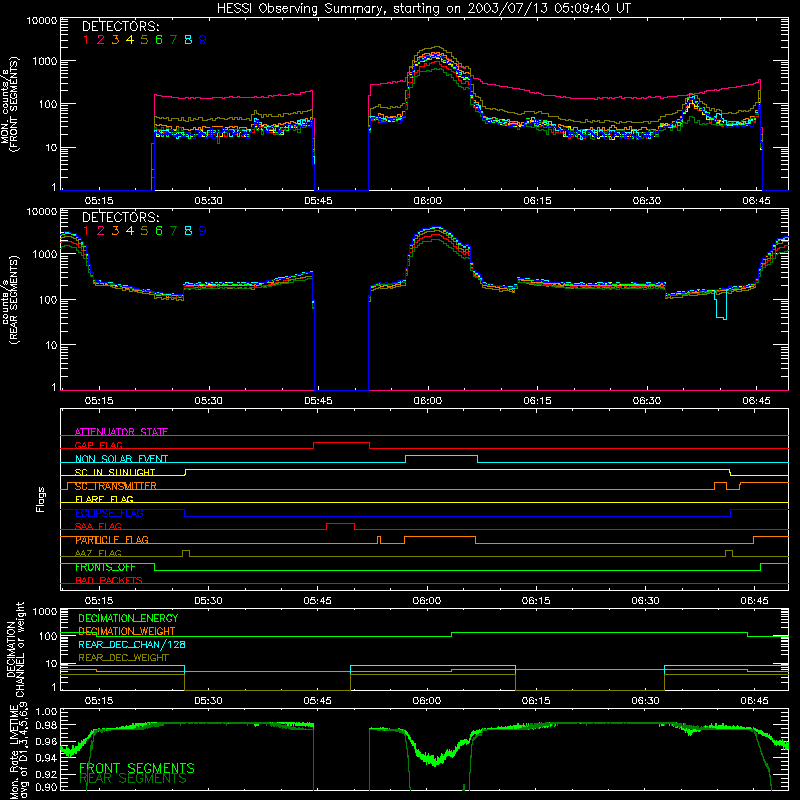Click 05:15 time label under front segments plot
The width and height of the screenshot is (800, 800).
tap(99, 201)
